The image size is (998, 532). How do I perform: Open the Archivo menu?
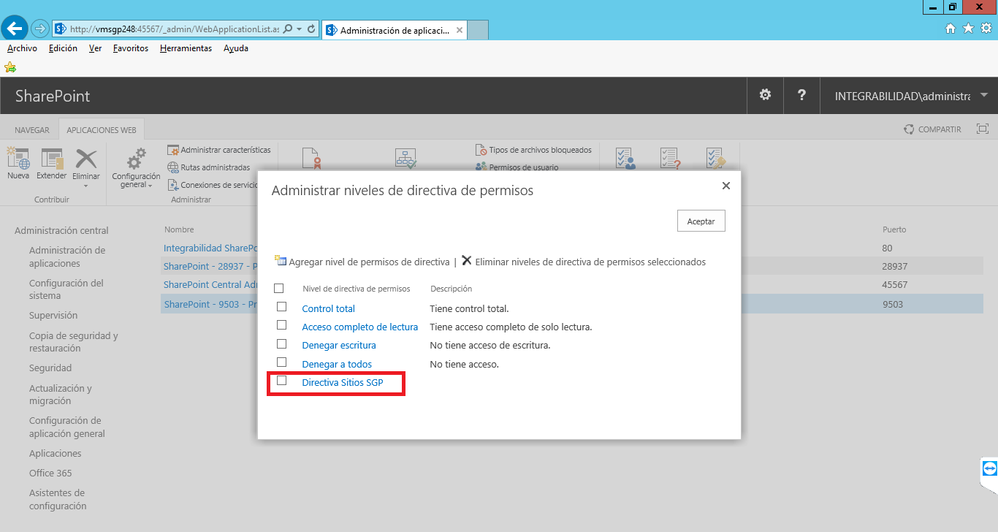pyautogui.click(x=22, y=48)
